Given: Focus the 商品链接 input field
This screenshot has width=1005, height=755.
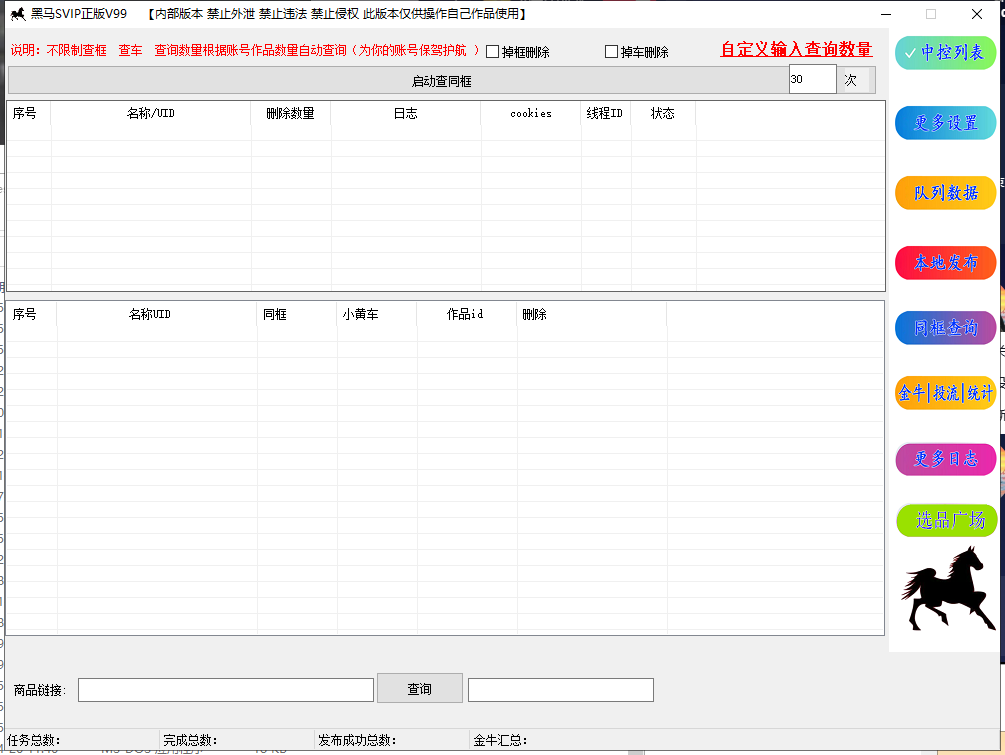Looking at the screenshot, I should click(x=225, y=690).
